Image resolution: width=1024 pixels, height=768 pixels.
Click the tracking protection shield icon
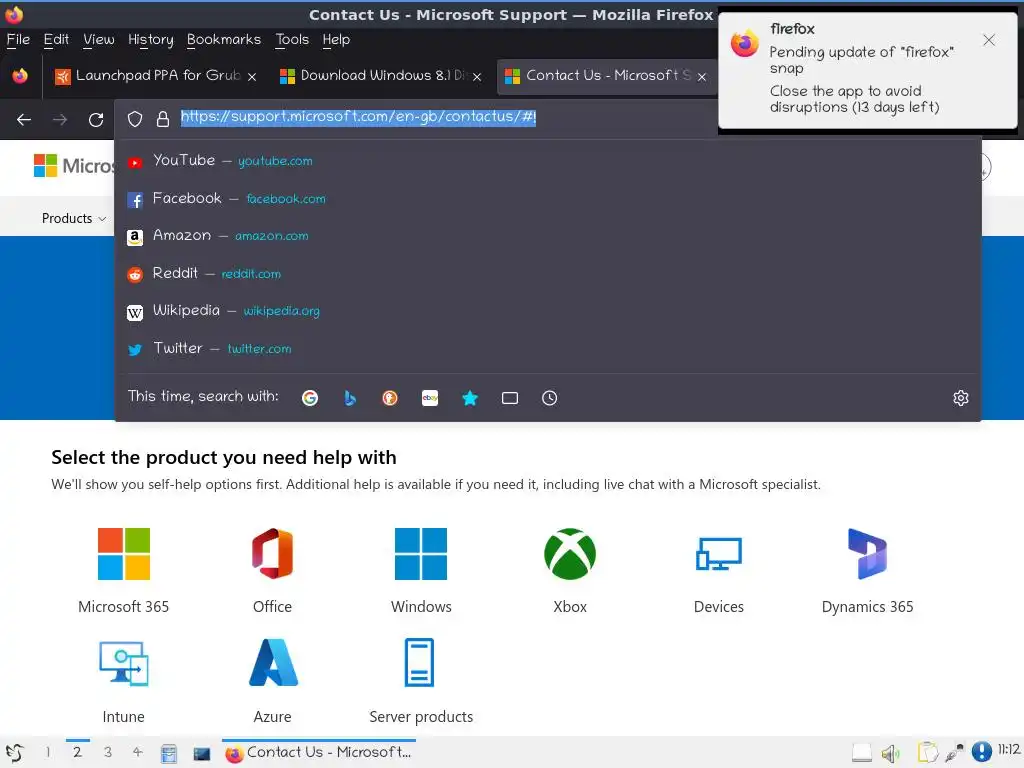(135, 119)
